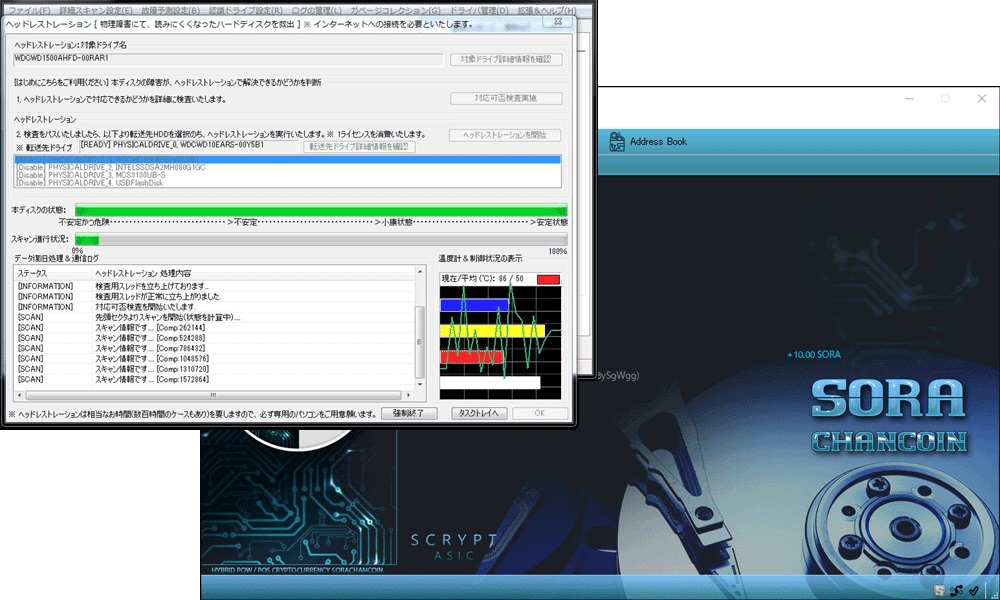
Task: Click the OK button in the restoration dialog
Action: point(540,413)
